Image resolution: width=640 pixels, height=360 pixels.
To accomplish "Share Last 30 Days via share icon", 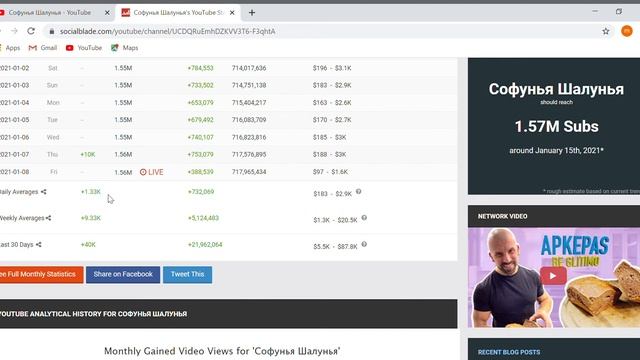I will 39,244.
